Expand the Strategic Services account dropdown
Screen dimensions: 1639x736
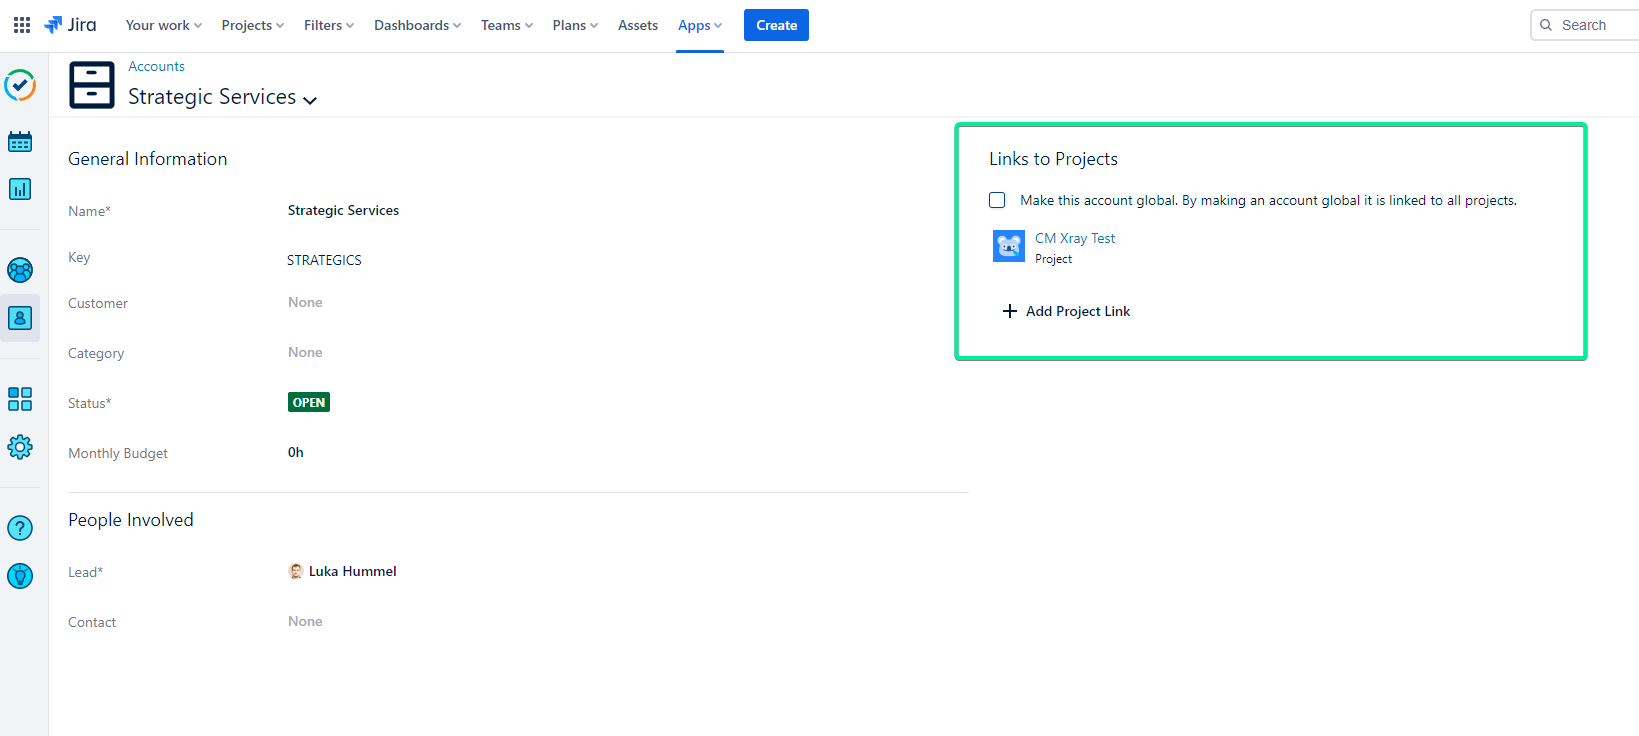[310, 99]
